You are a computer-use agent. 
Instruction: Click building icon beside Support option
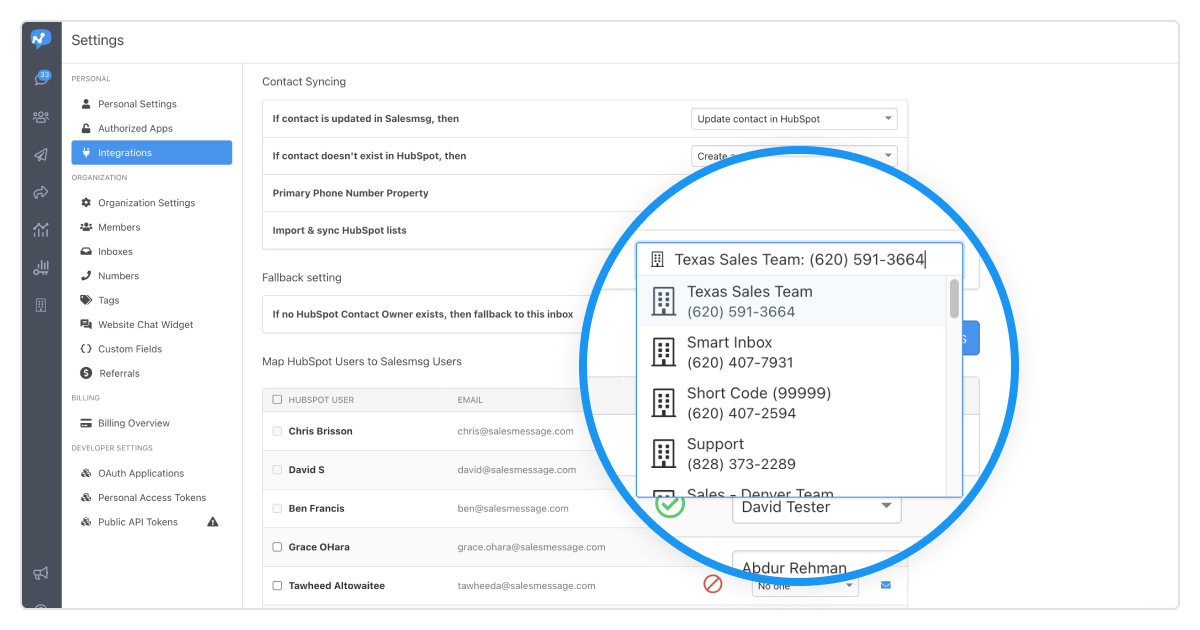pos(663,453)
